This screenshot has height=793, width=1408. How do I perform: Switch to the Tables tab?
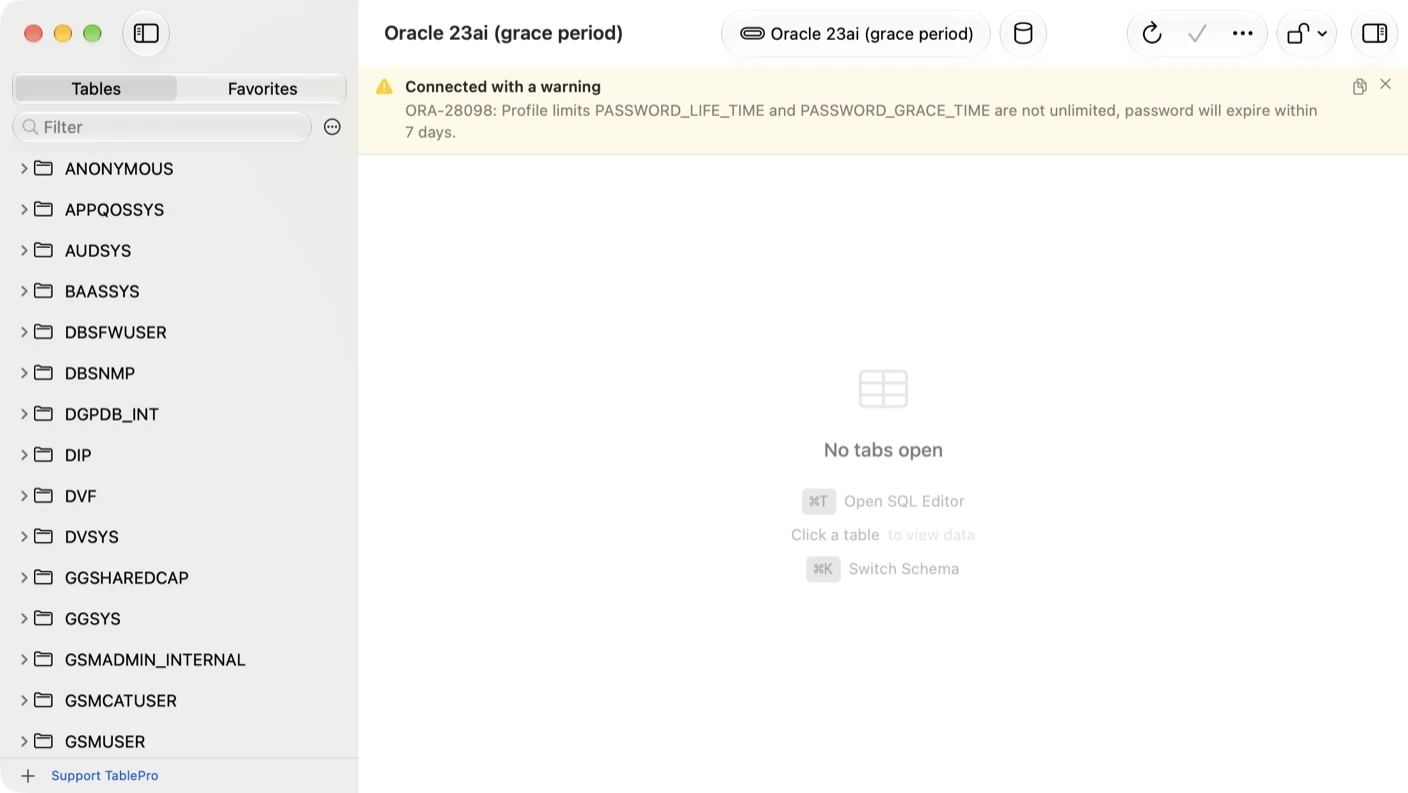click(96, 89)
